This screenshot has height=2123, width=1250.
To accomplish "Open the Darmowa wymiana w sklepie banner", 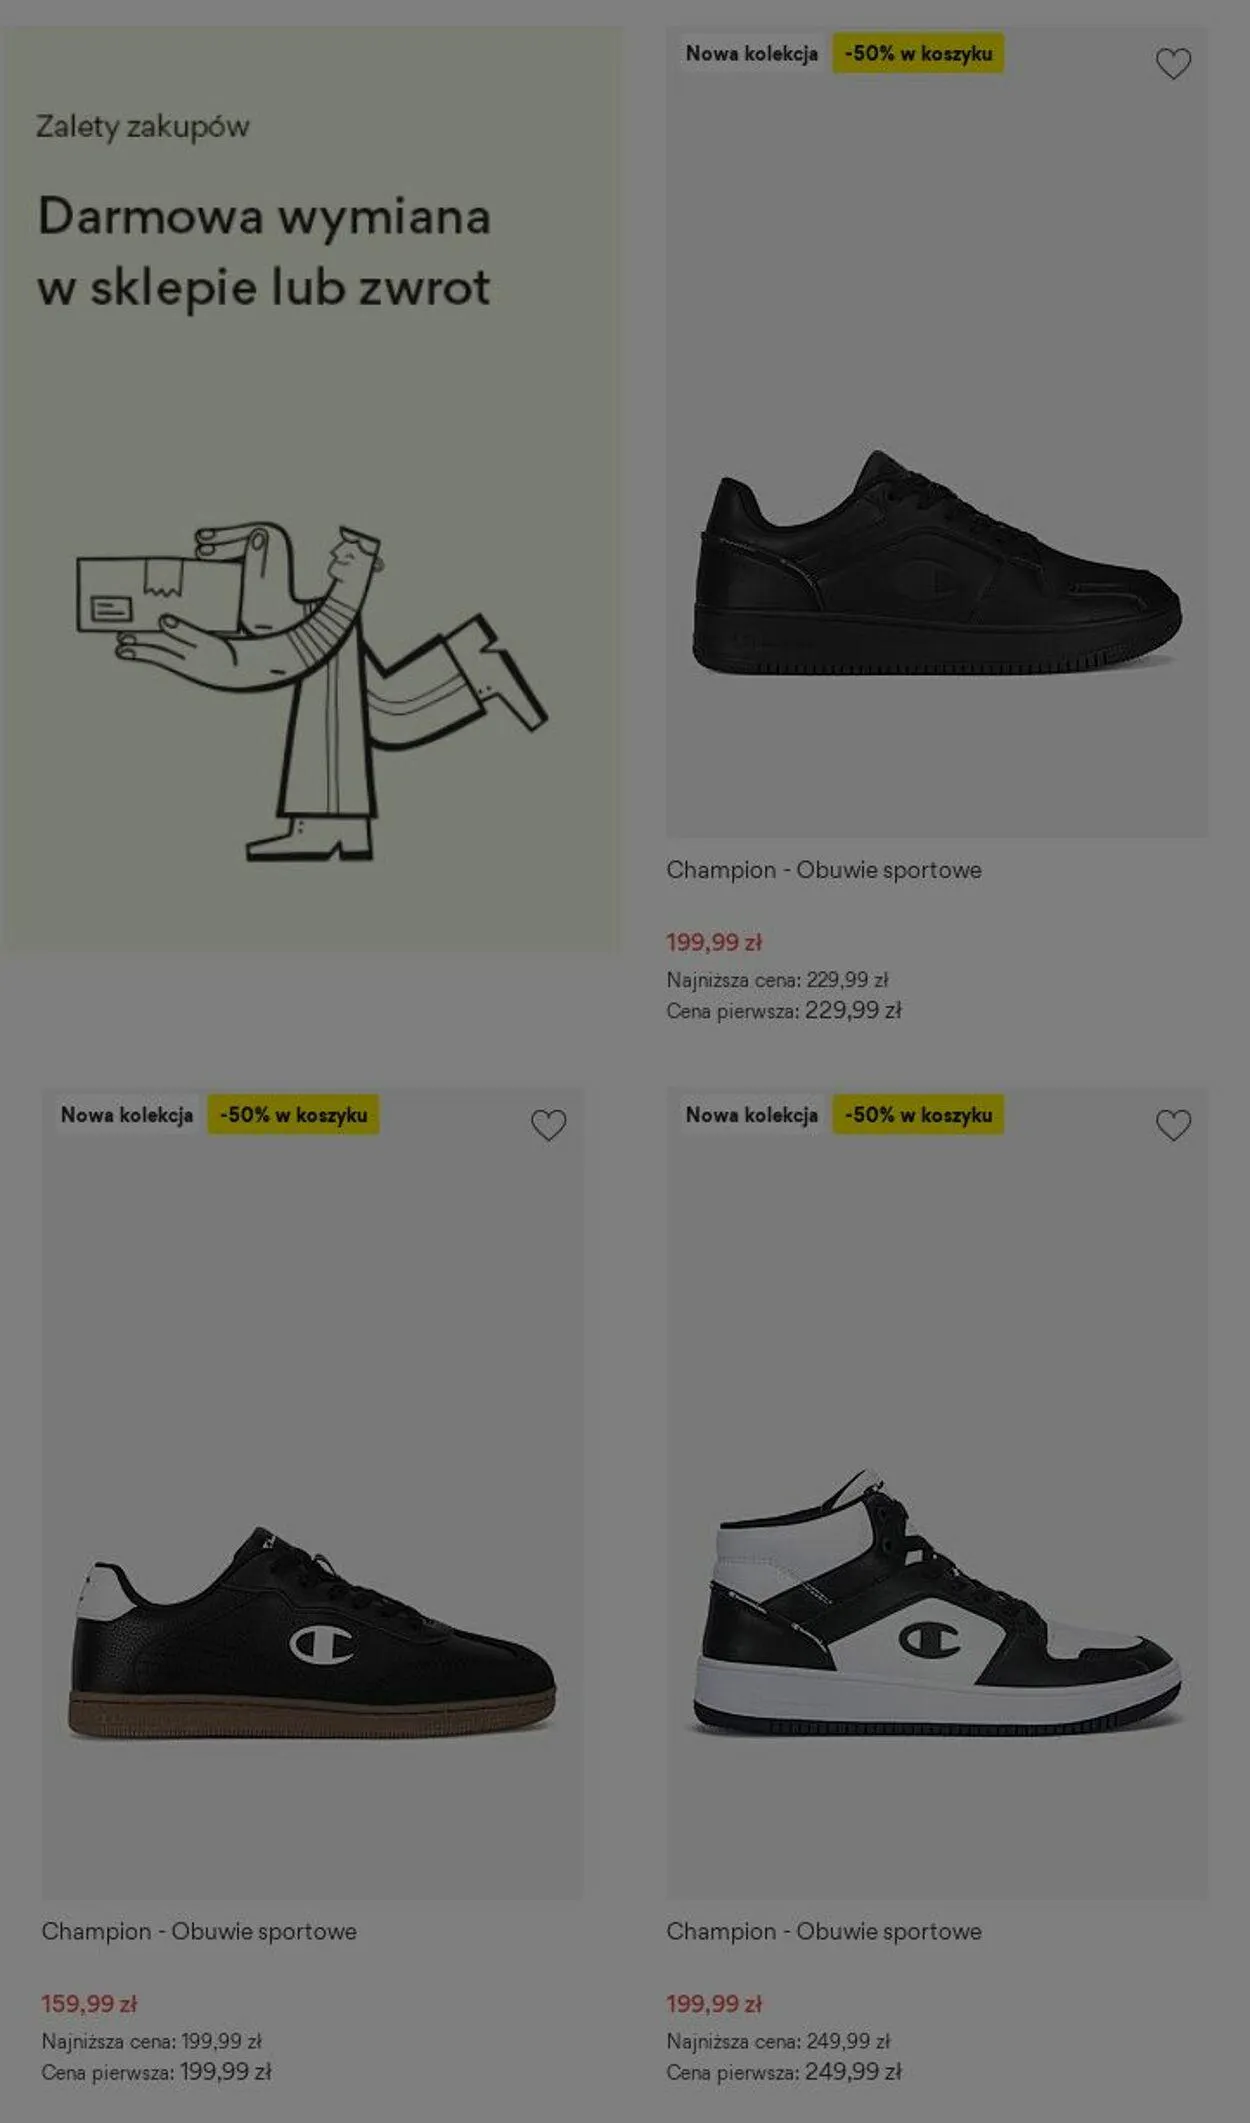I will [x=311, y=488].
